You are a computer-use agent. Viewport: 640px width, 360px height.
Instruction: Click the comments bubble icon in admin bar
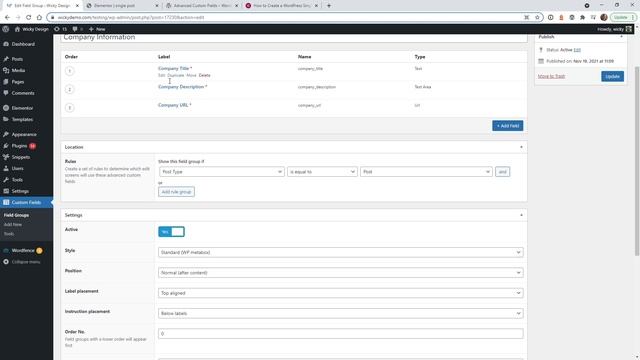(75, 29)
